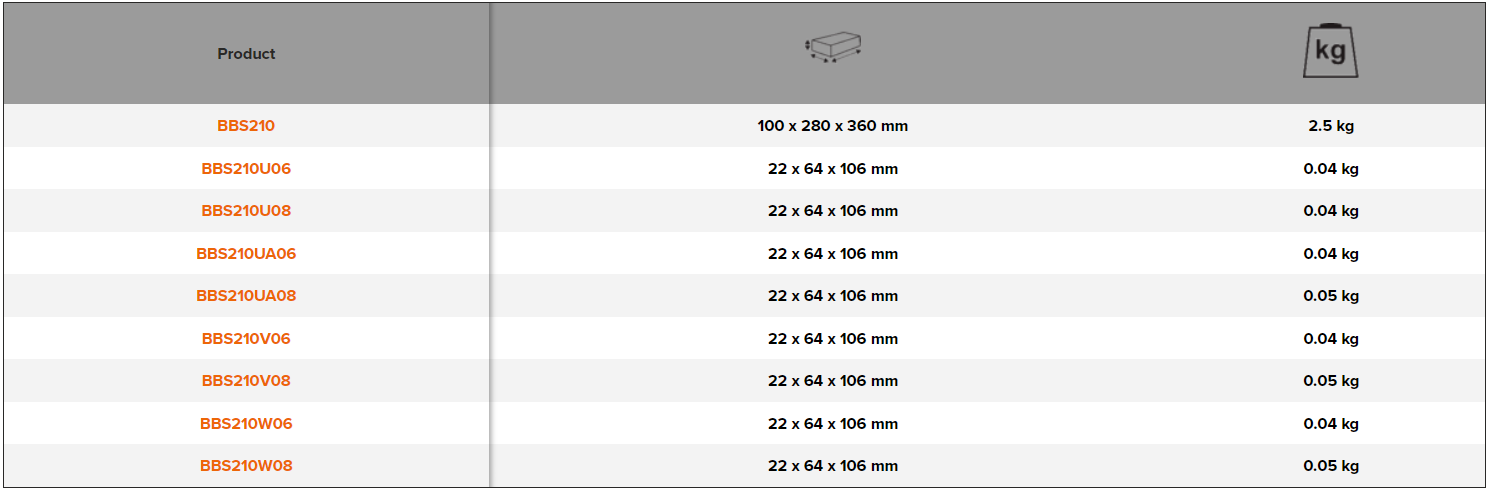Image resolution: width=1489 pixels, height=490 pixels.
Task: Open the BBS210UA06 product link
Action: pos(246,254)
